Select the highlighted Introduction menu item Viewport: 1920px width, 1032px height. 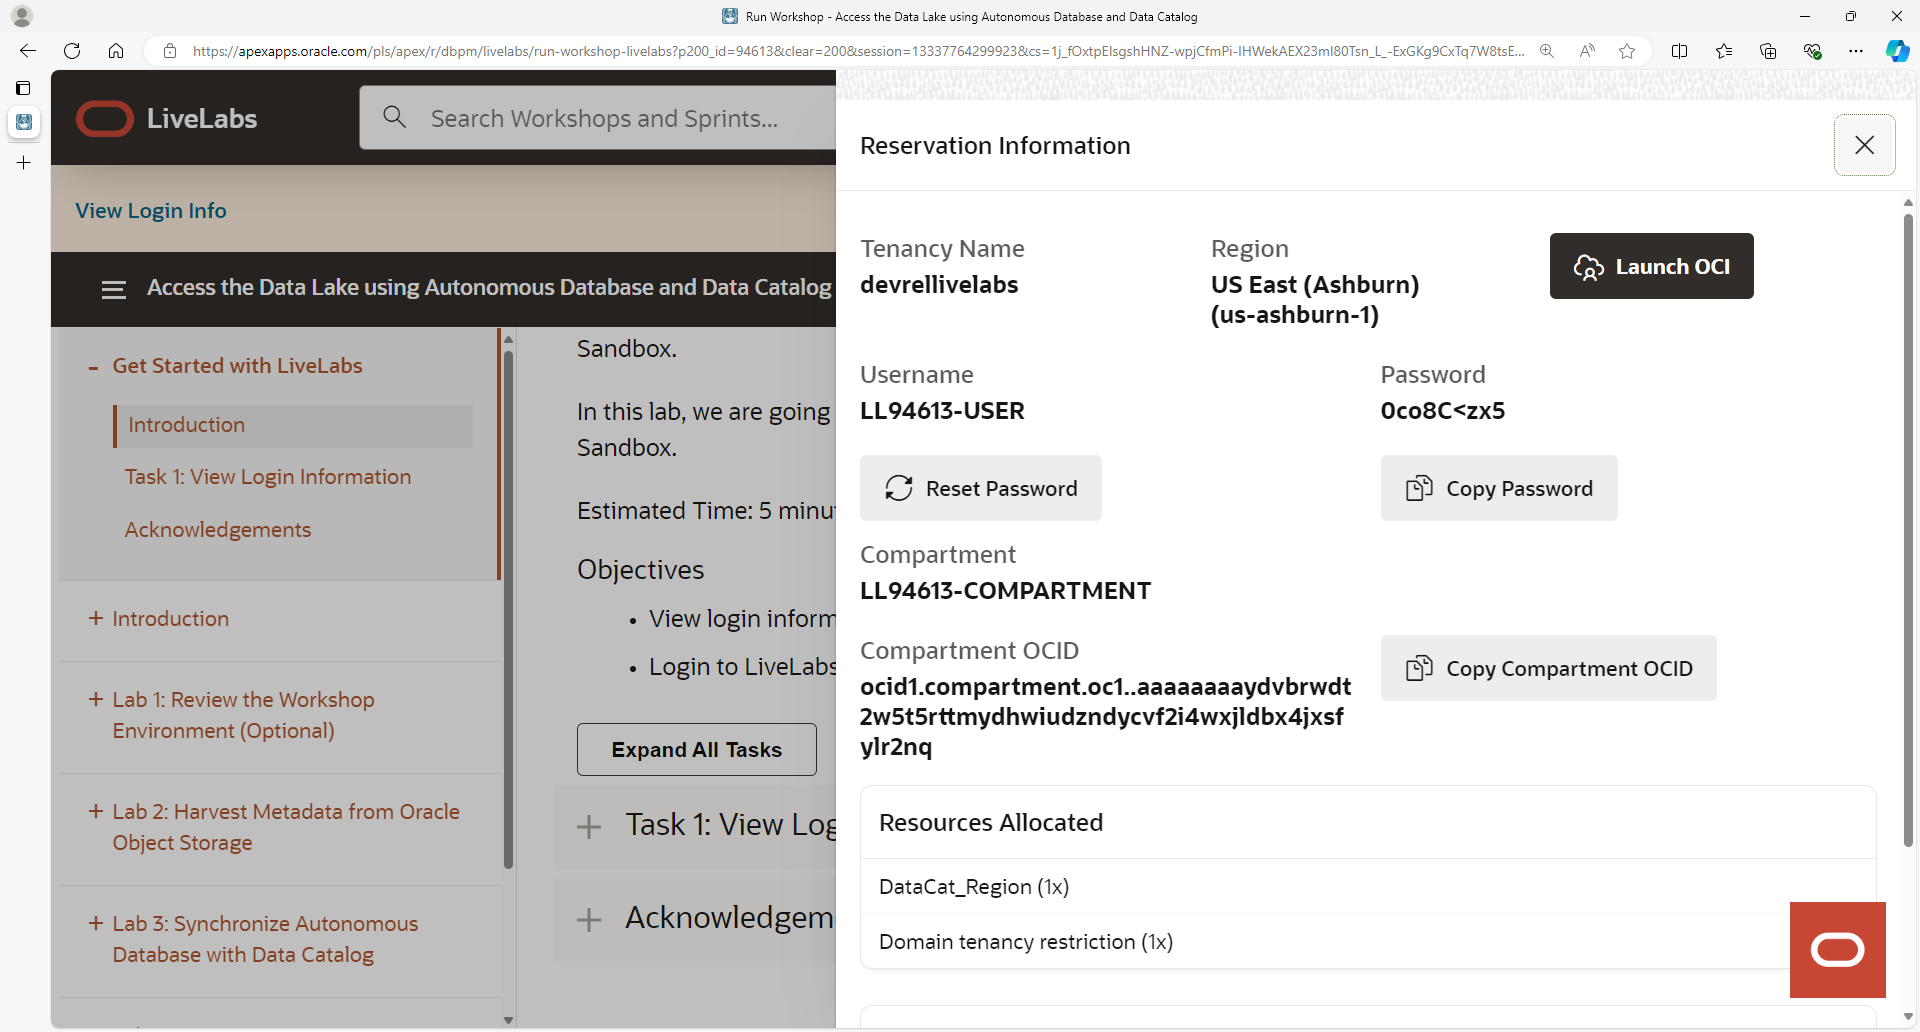coord(294,425)
